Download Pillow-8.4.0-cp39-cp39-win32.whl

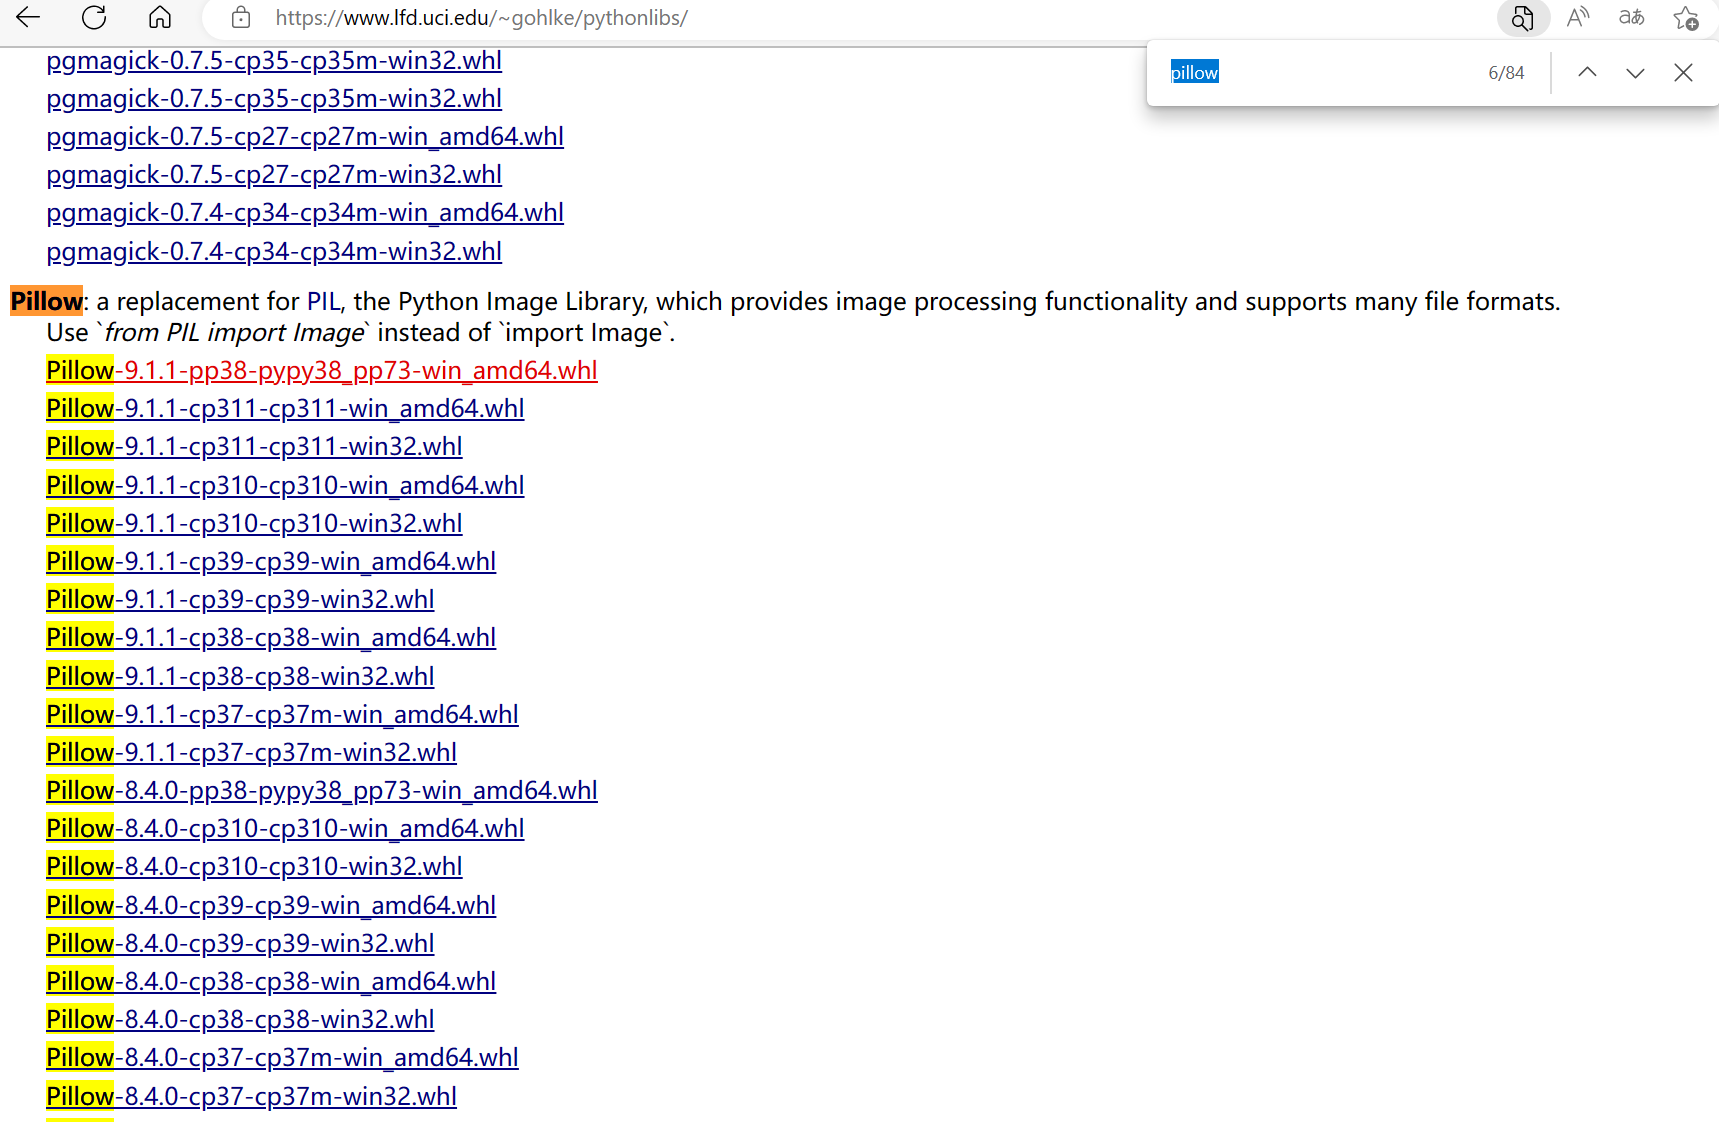pyautogui.click(x=240, y=943)
